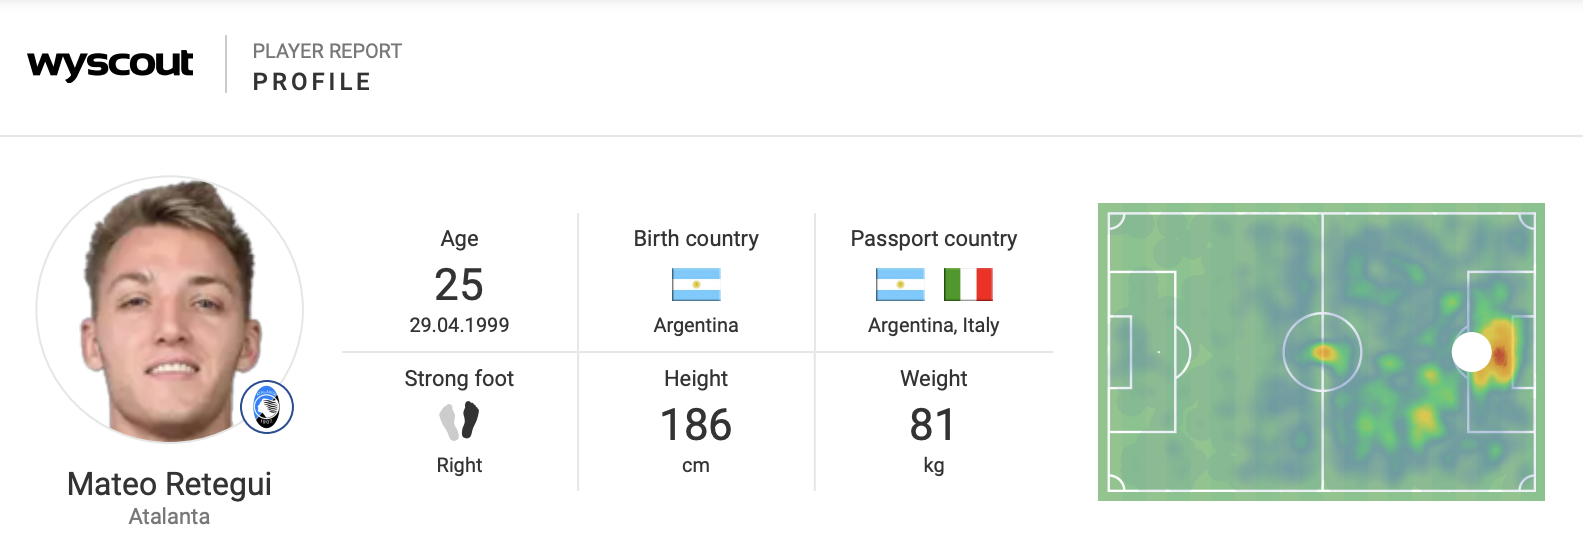Click the Argentina, Italy passport text

934,325
